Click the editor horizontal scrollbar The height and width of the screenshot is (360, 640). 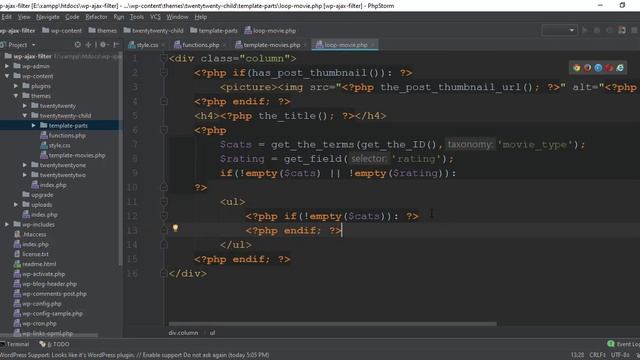(x=333, y=324)
